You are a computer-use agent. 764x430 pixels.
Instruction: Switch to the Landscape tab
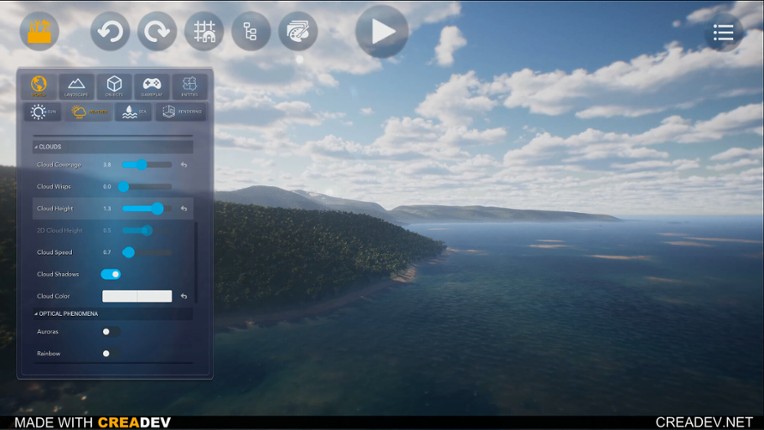[x=76, y=86]
